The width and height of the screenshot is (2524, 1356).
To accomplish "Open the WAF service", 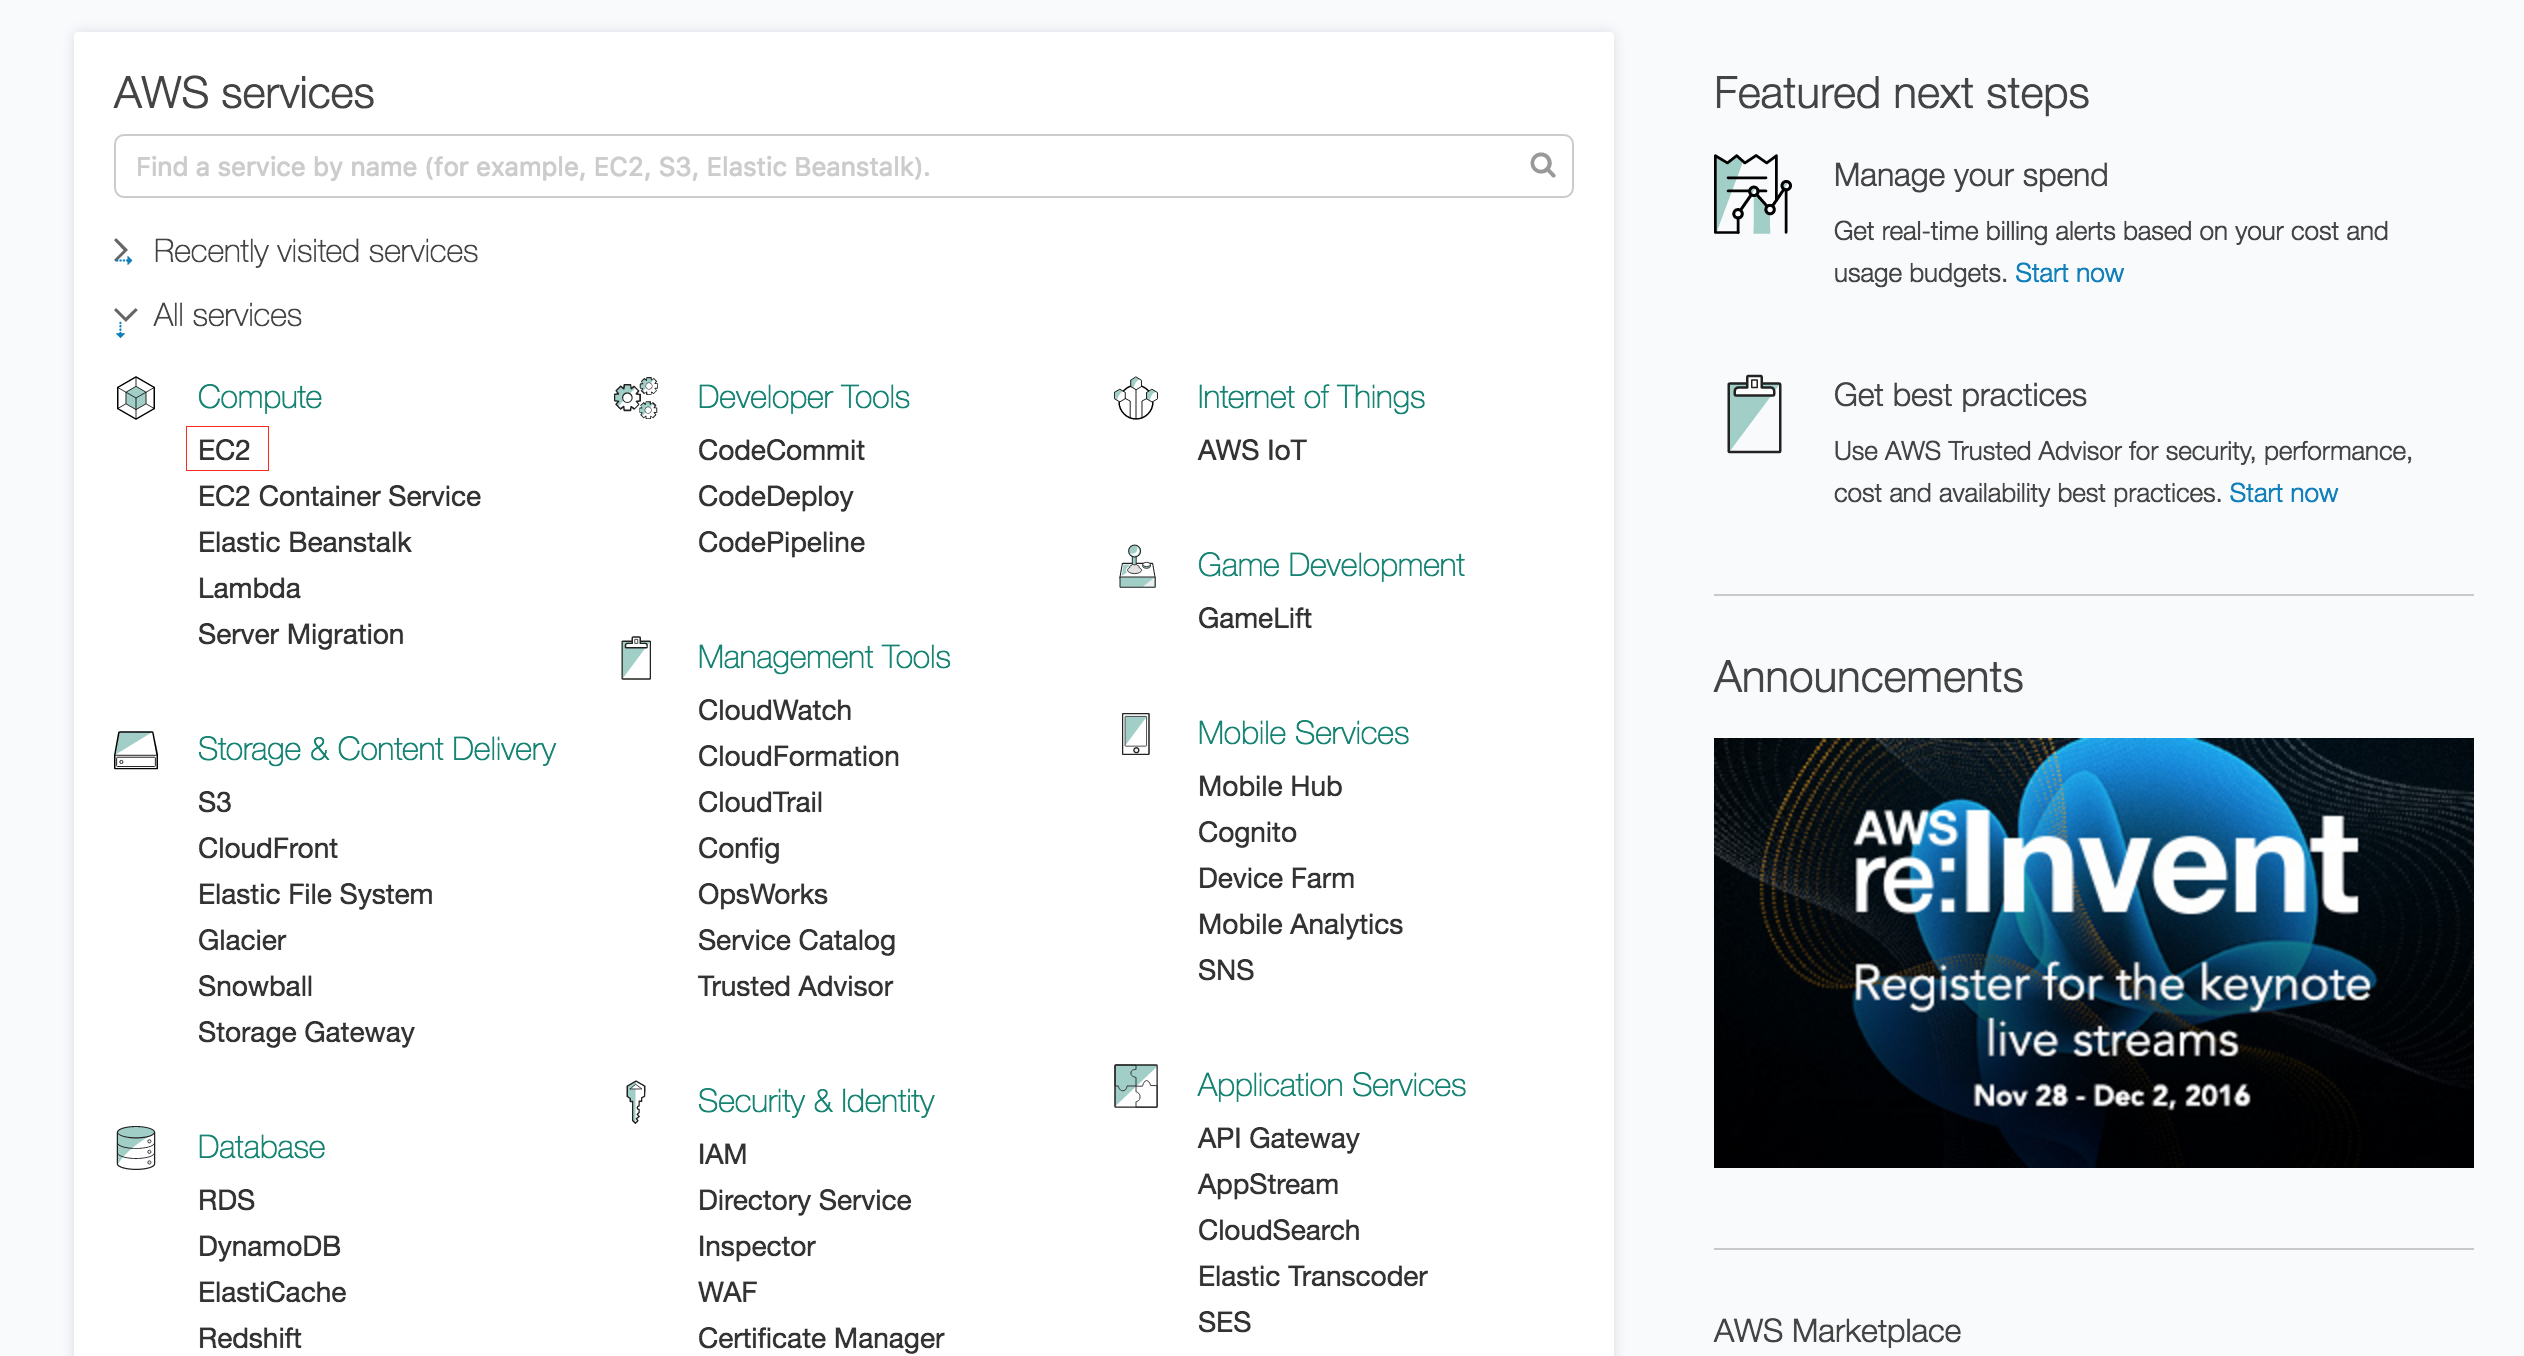I will point(727,1292).
